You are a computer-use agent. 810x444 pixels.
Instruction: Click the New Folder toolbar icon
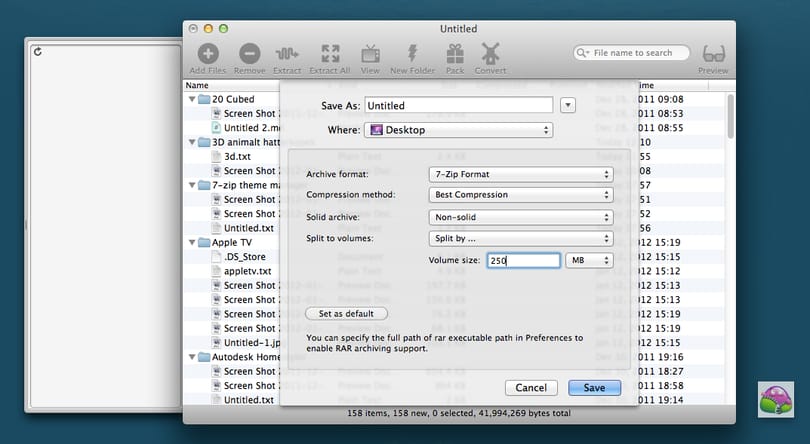pos(412,53)
